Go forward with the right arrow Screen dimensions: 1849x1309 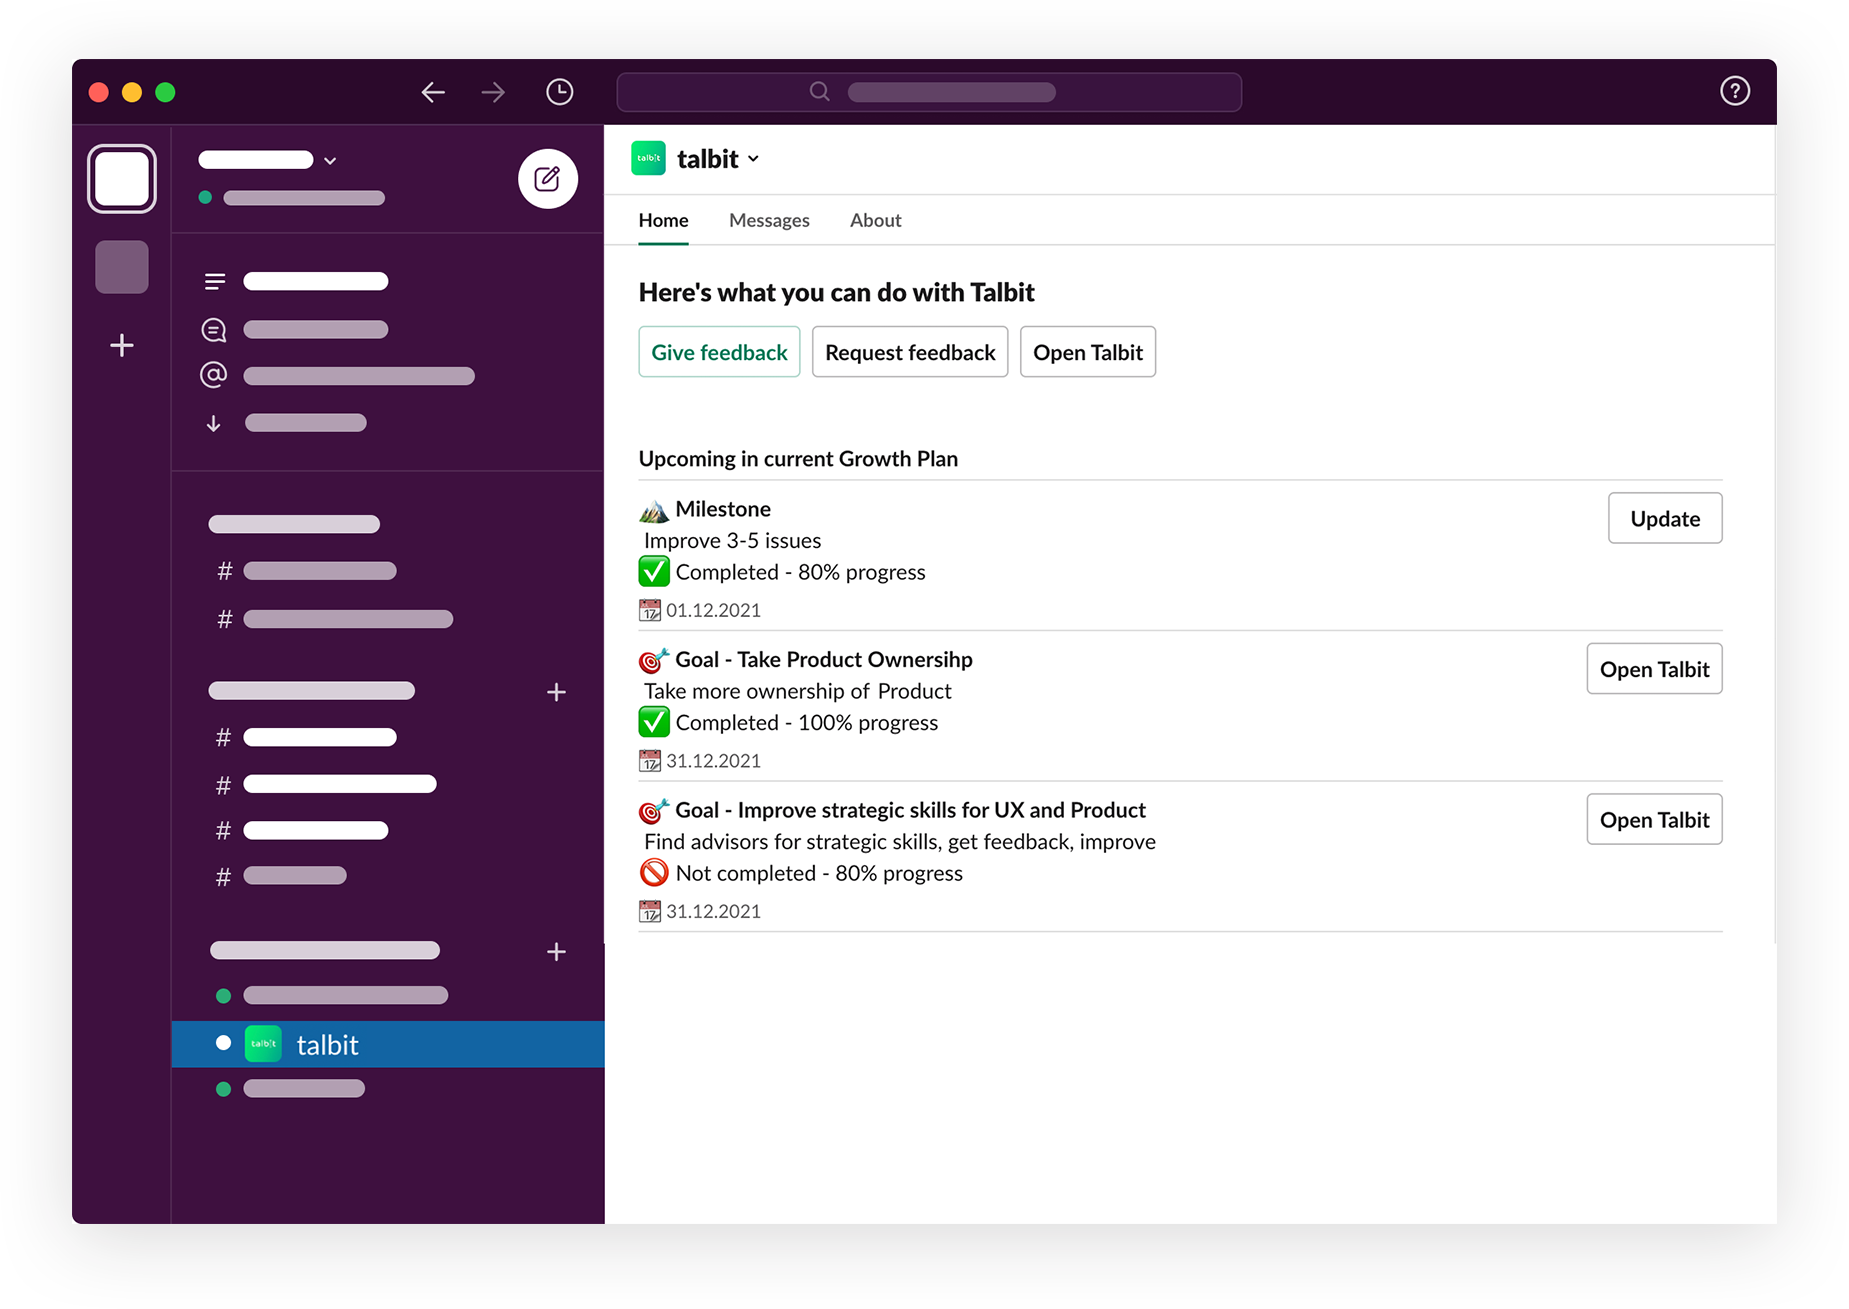click(493, 92)
